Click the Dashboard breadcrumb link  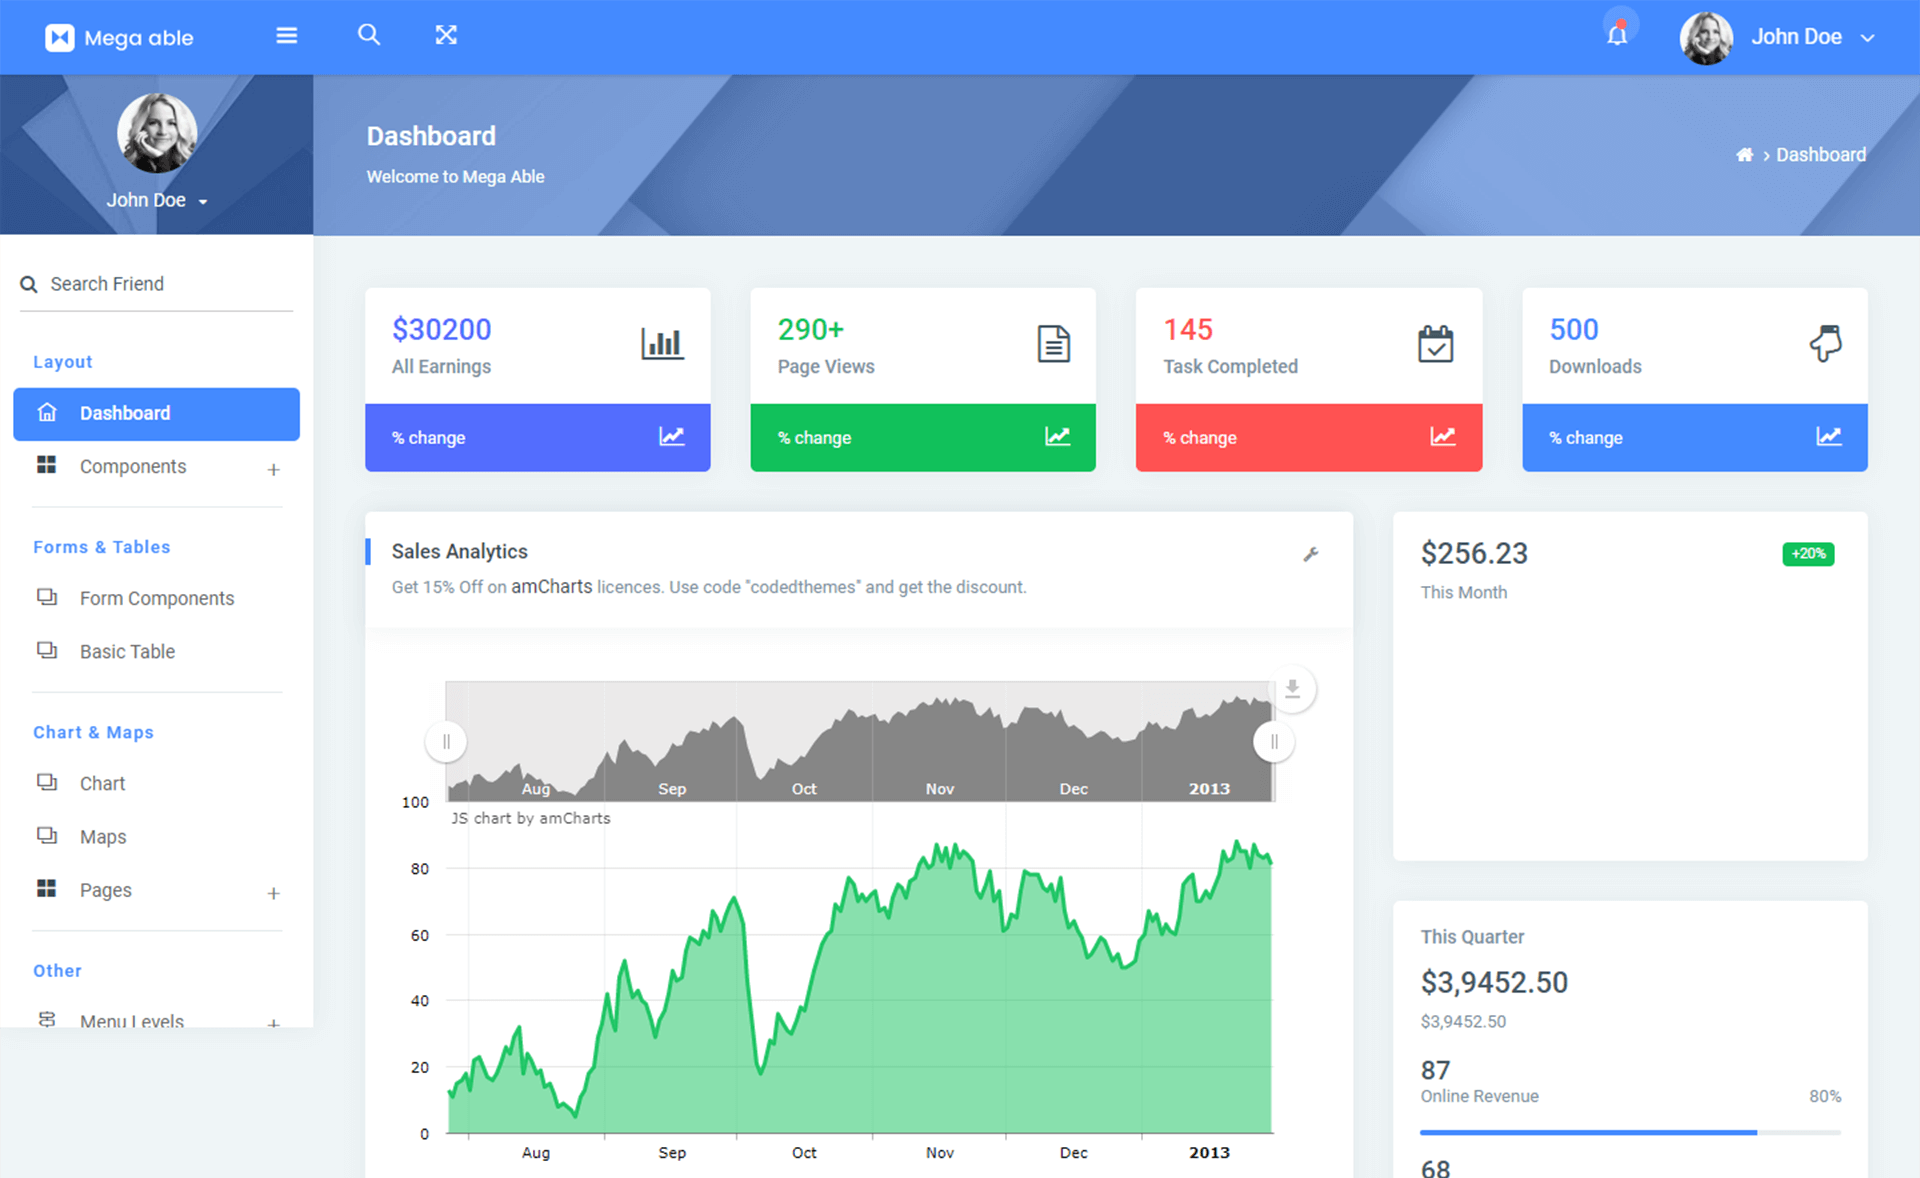click(x=1821, y=155)
